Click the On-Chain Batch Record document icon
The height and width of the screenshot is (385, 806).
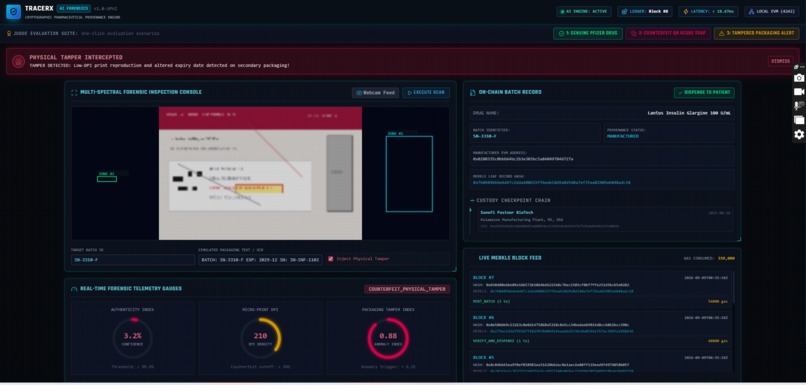(x=473, y=93)
